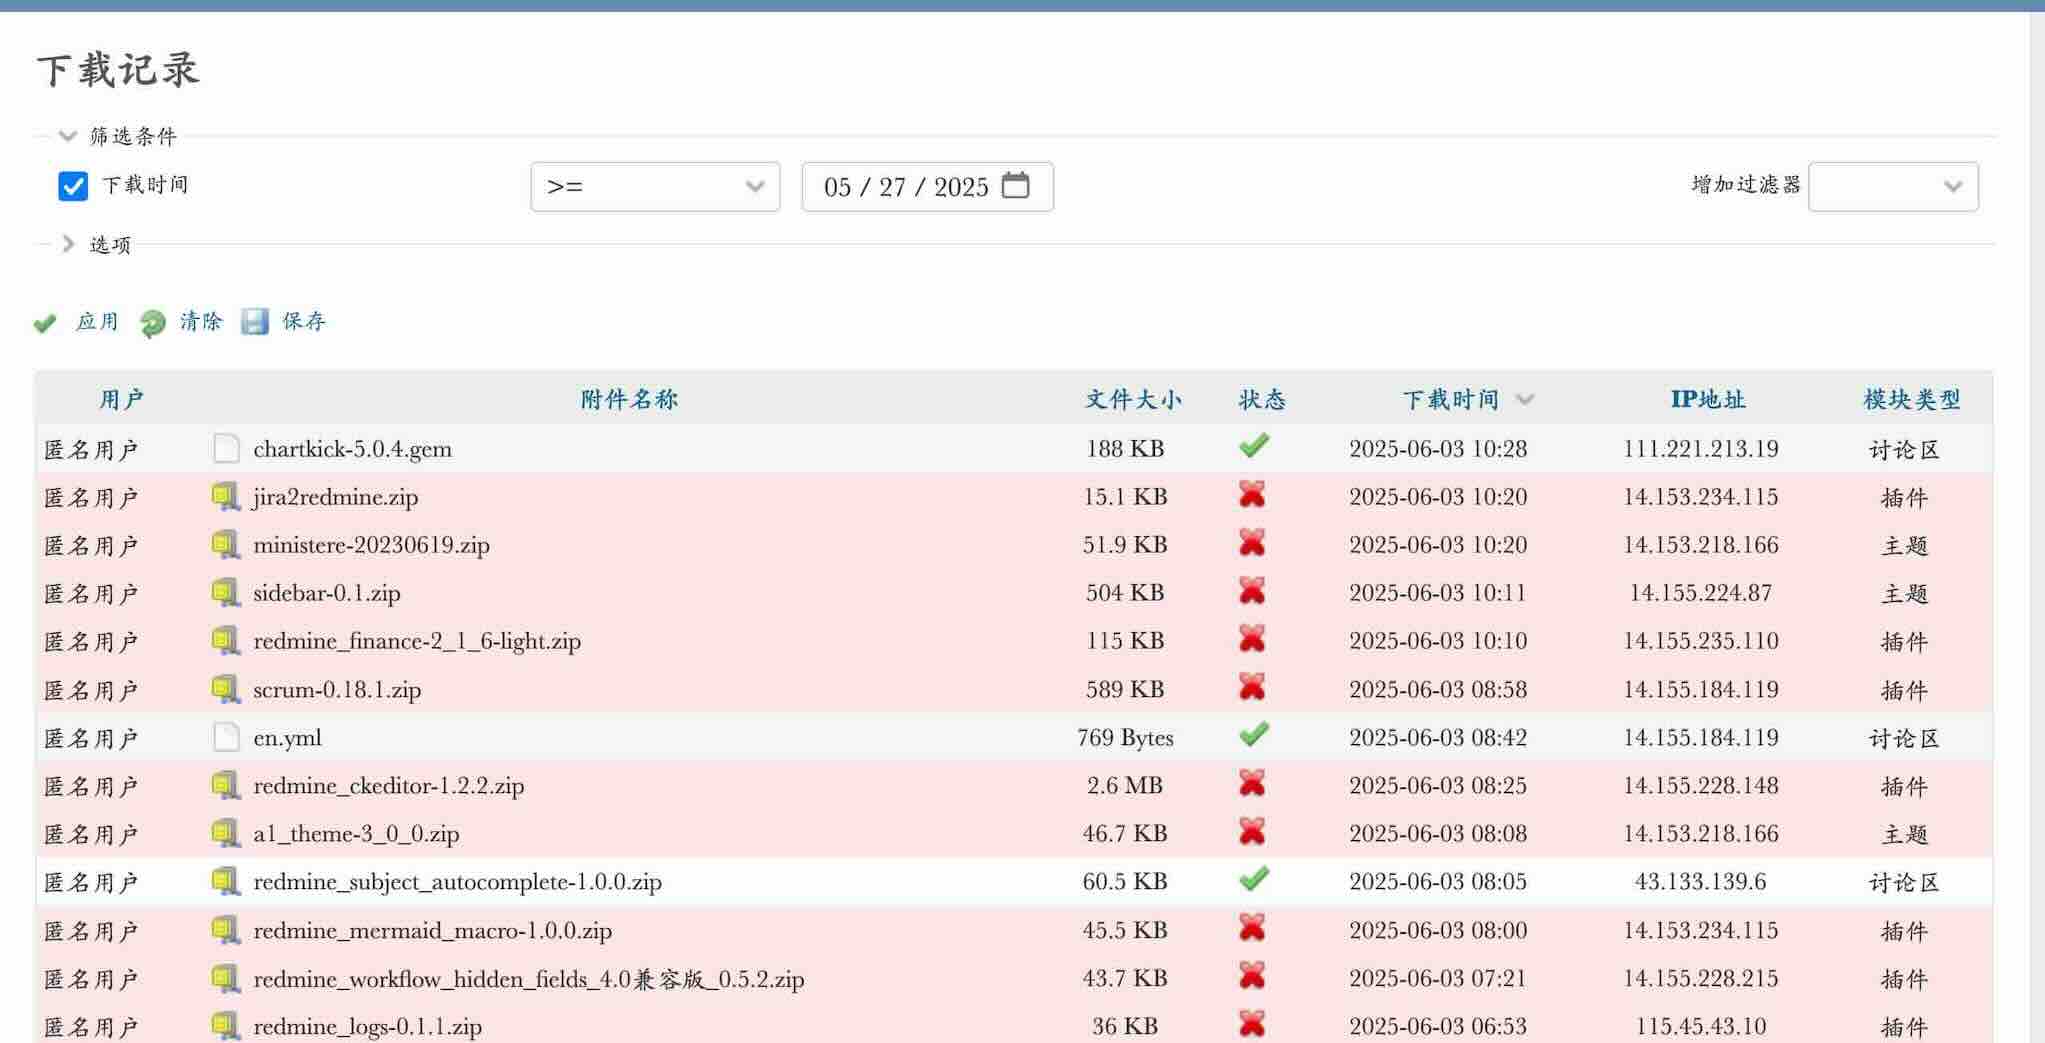Click red X status of sidebar-0.1.zip
This screenshot has height=1043, width=2045.
tap(1252, 591)
